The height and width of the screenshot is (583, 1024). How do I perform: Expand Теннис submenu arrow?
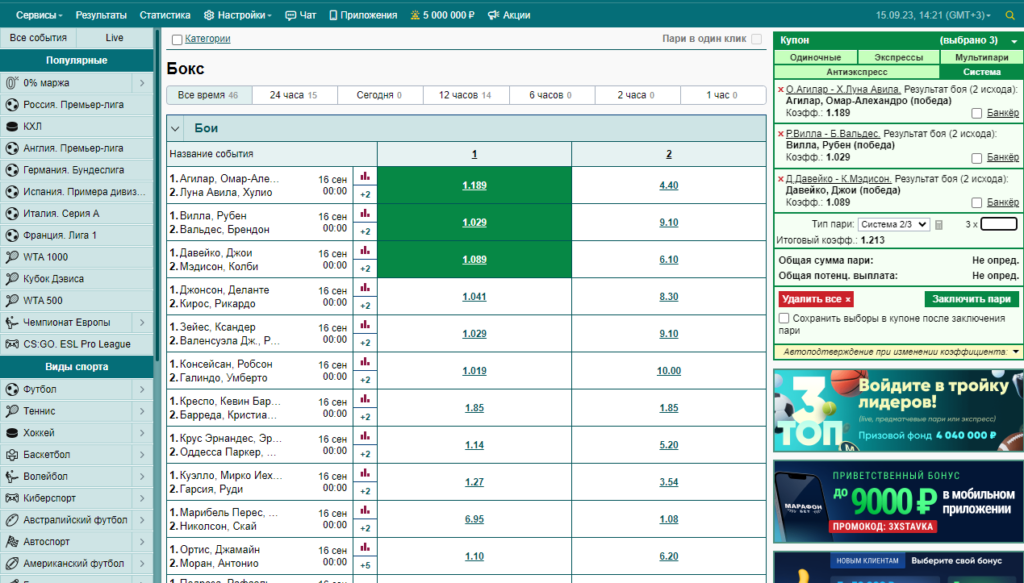(142, 411)
